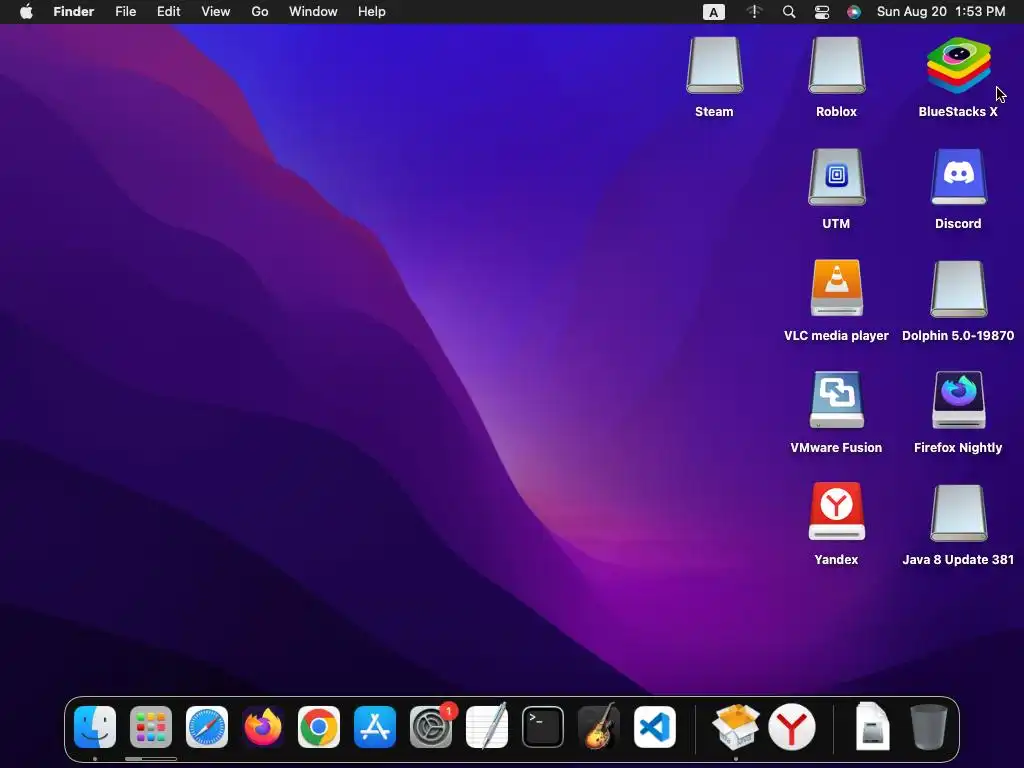Open the Trash from the Dock
This screenshot has height=768, width=1024.
coord(929,727)
